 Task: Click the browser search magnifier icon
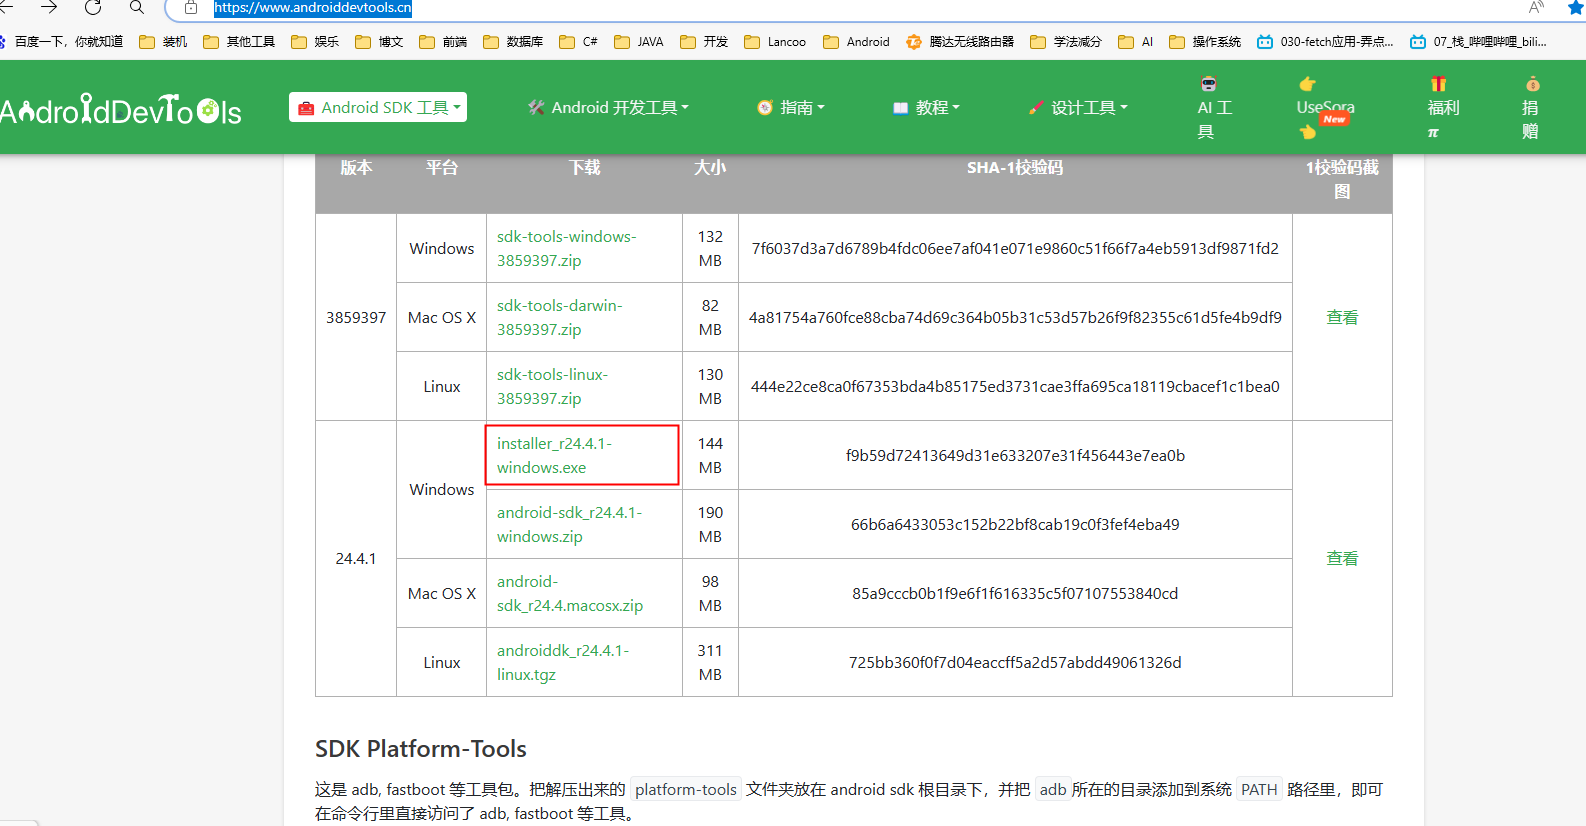click(x=137, y=7)
